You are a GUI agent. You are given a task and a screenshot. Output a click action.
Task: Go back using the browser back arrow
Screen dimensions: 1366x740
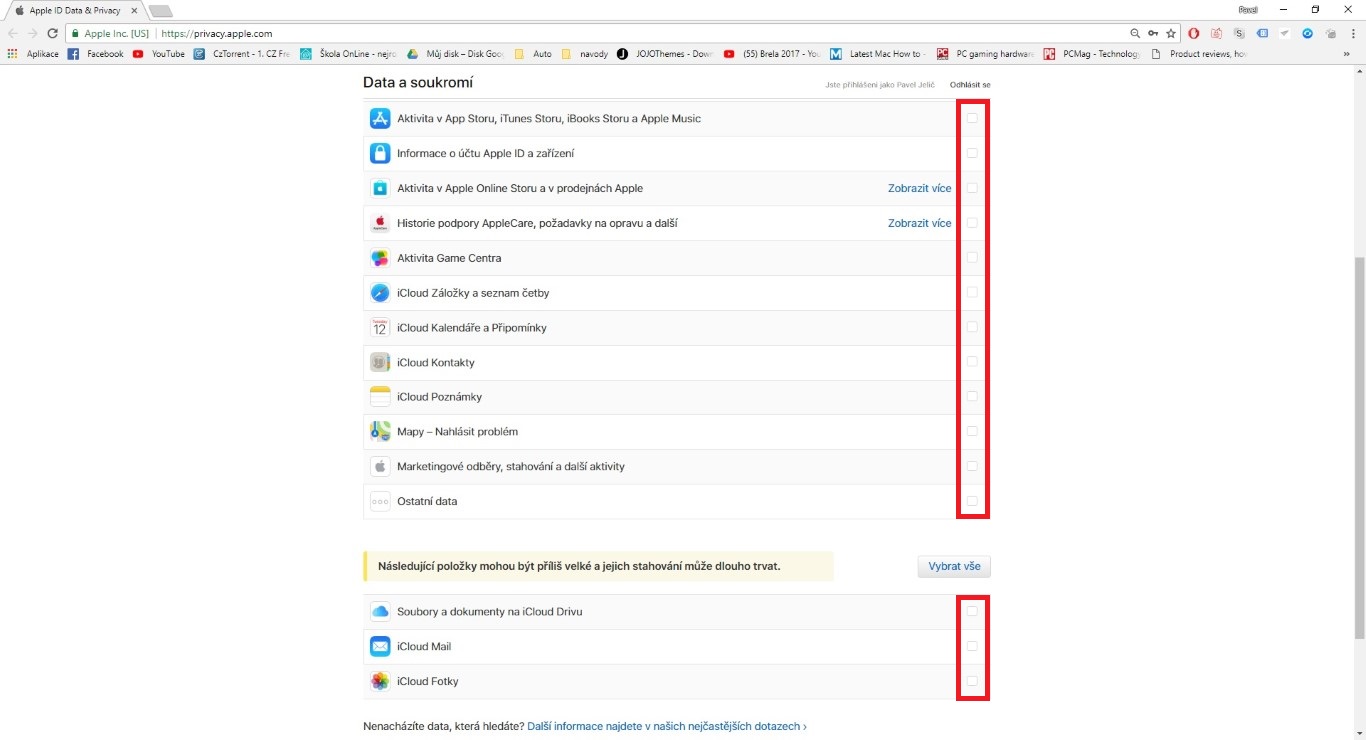[x=13, y=33]
